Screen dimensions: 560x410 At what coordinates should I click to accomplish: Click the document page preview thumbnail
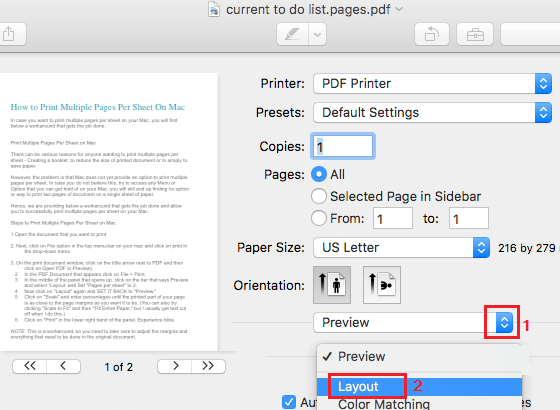(x=109, y=212)
